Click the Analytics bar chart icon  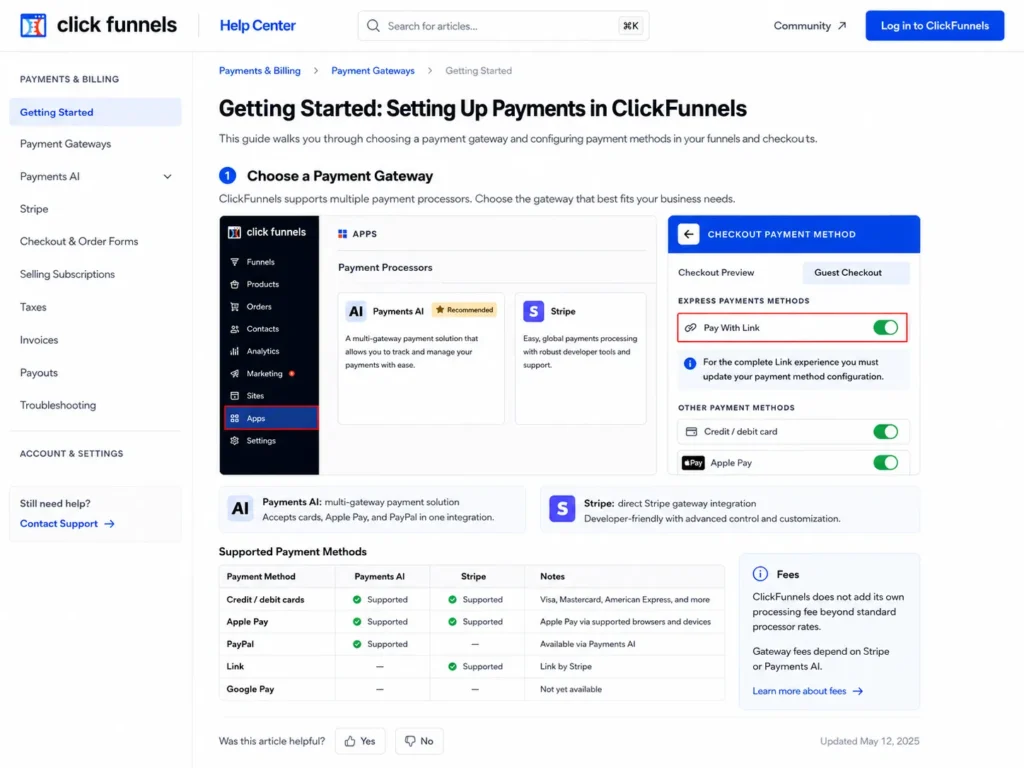point(234,351)
